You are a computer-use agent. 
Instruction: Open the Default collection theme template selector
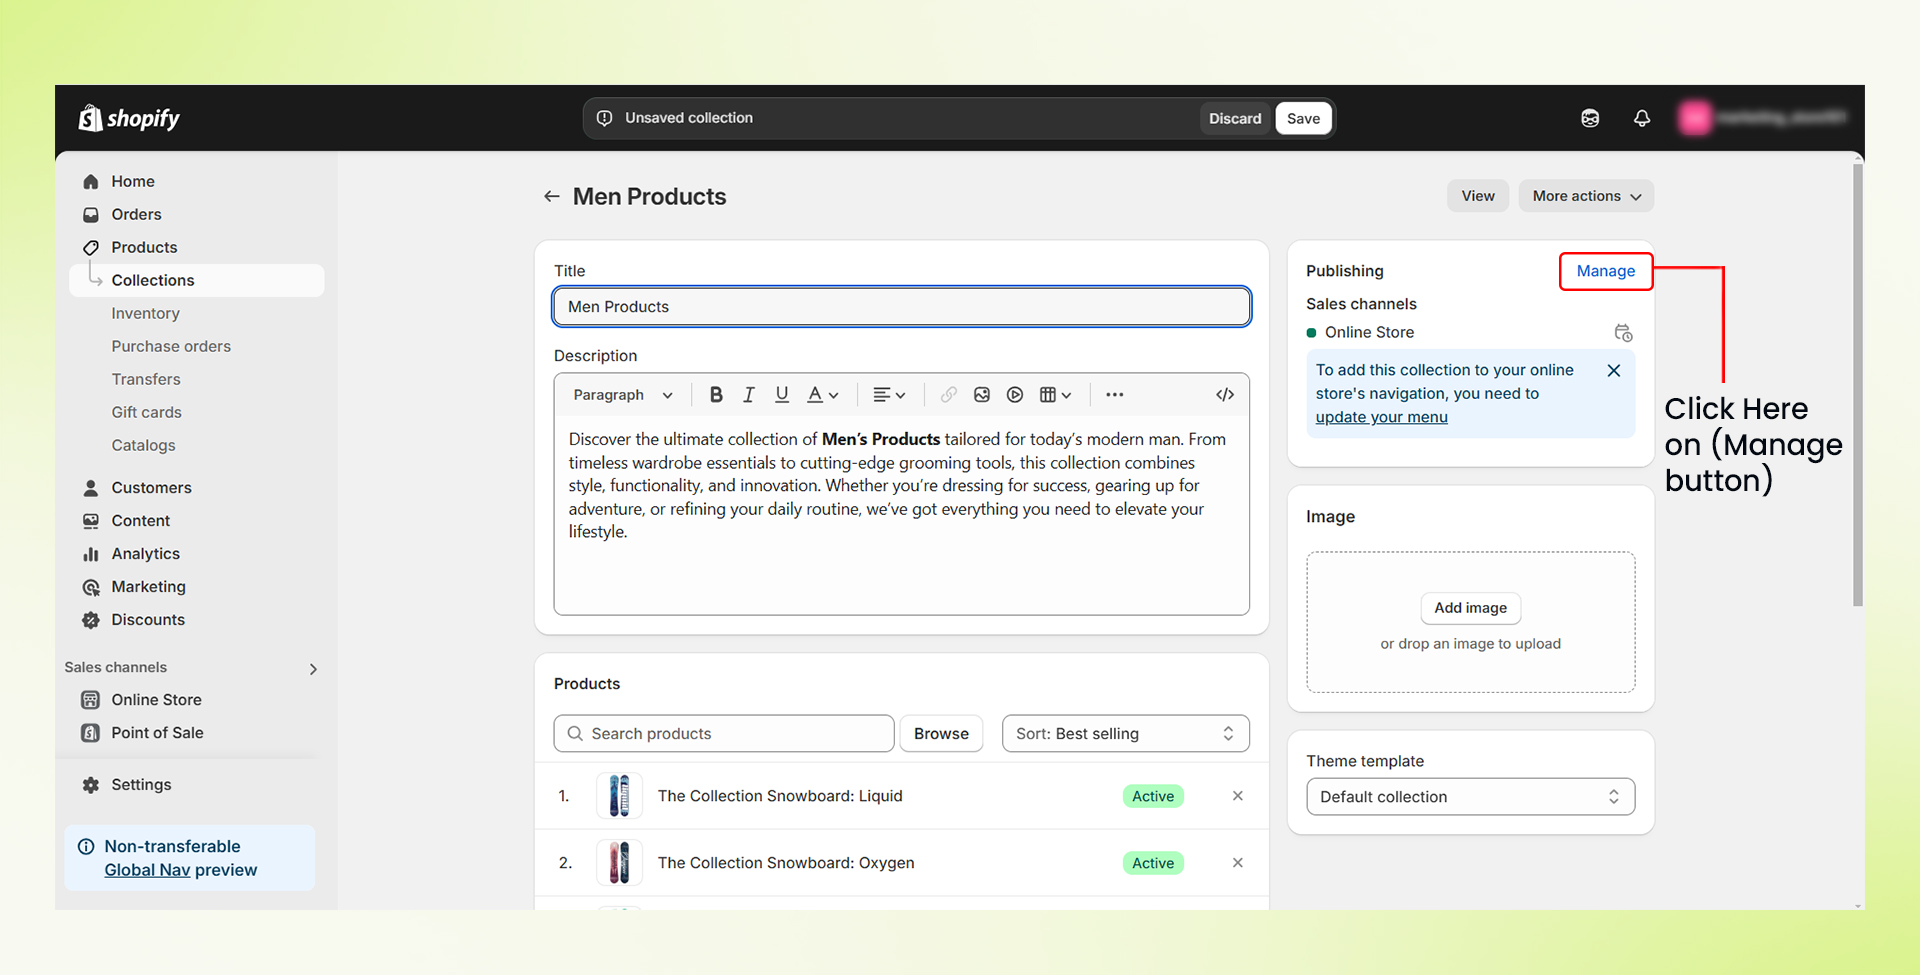pyautogui.click(x=1470, y=797)
